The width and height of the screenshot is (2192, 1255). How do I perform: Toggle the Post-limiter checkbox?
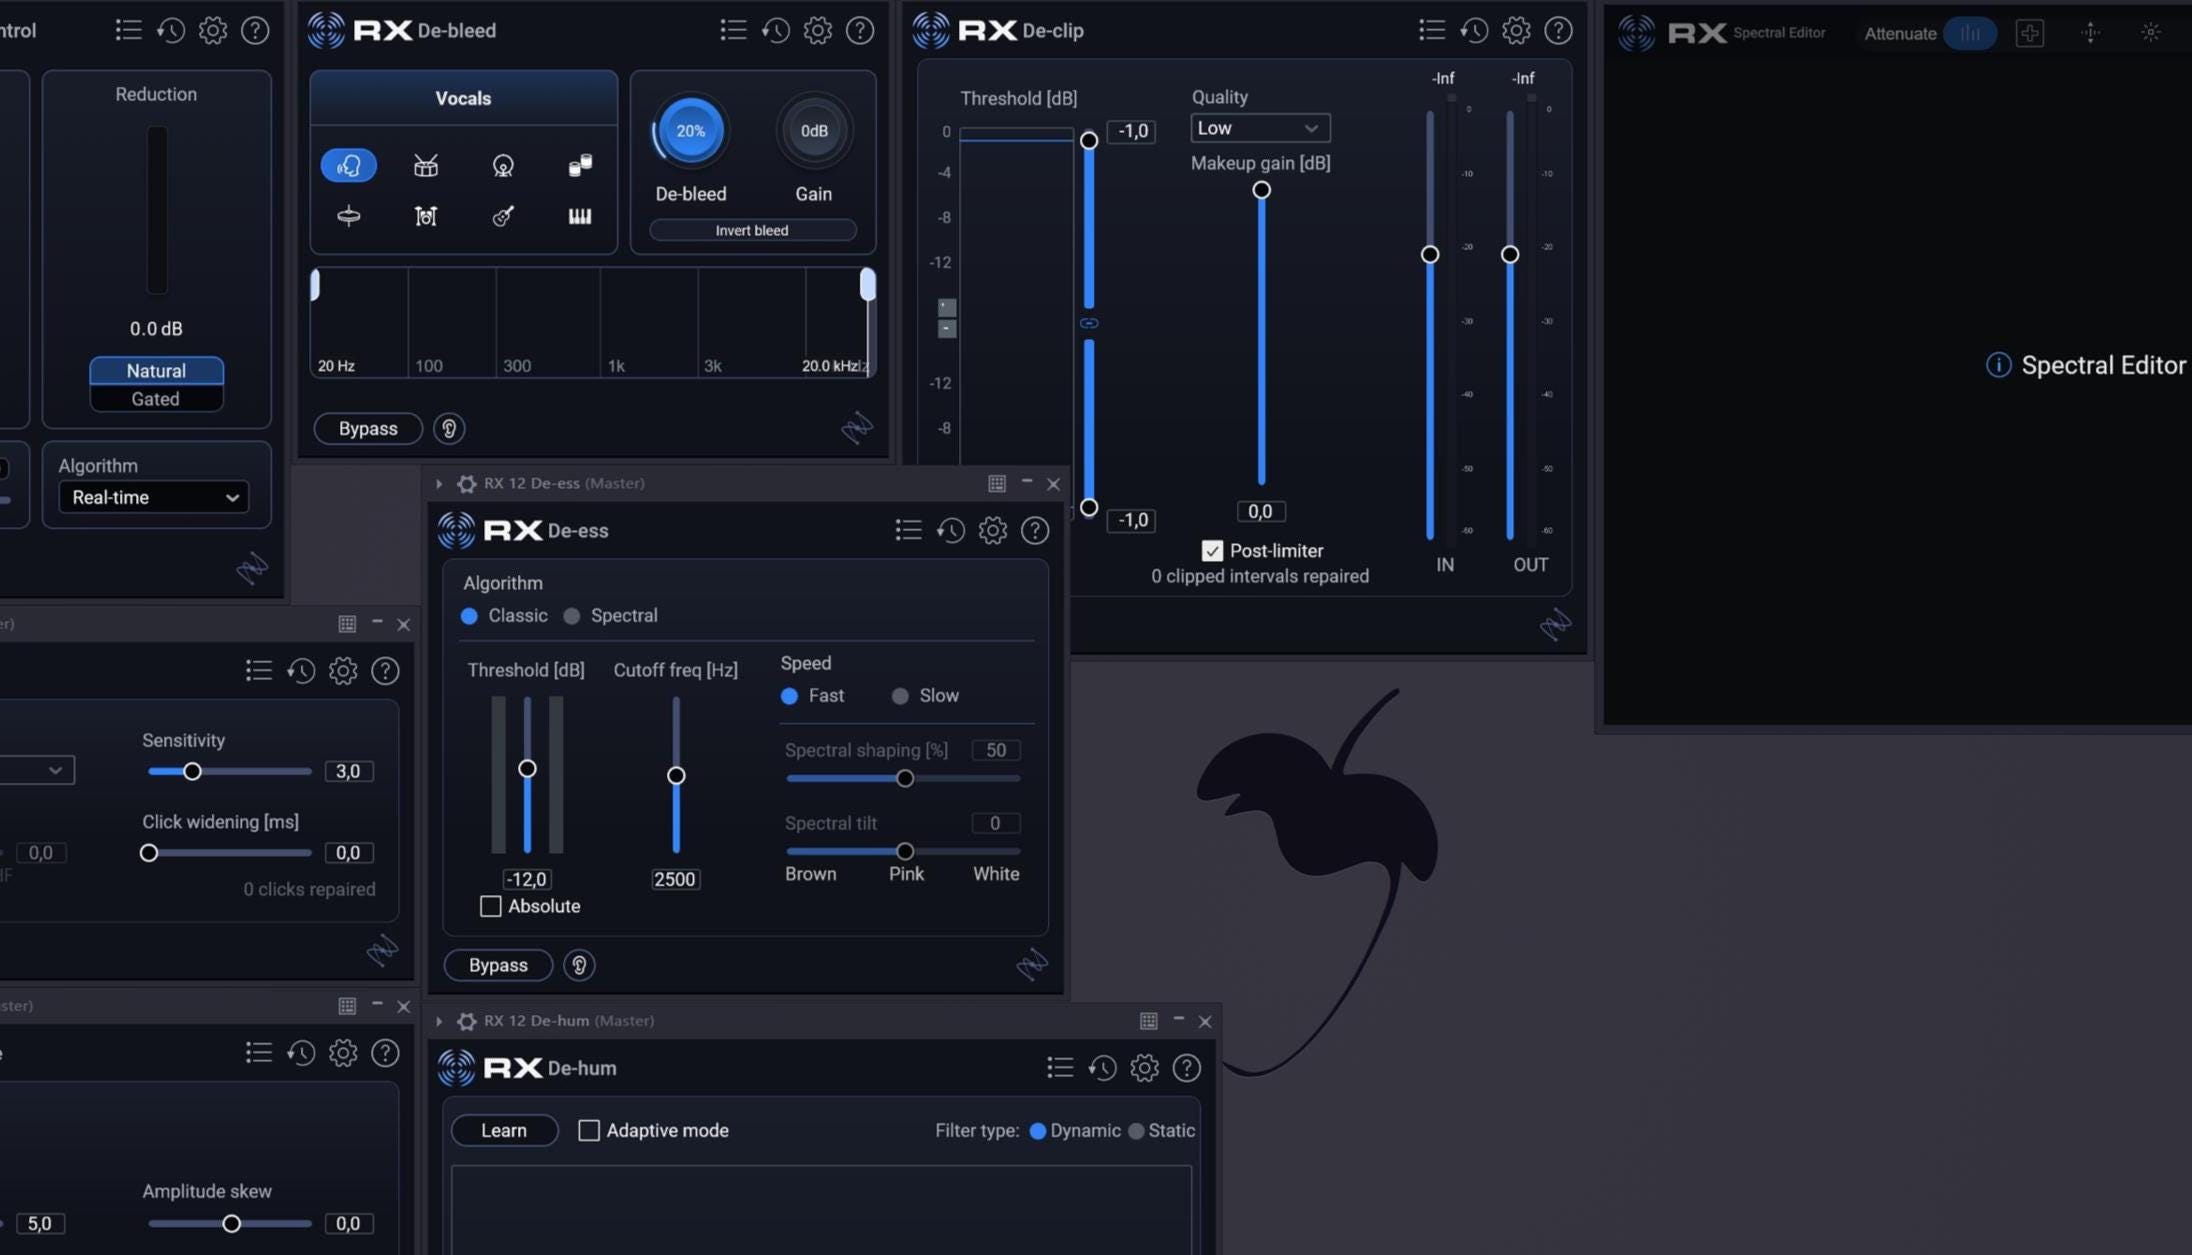click(1212, 551)
